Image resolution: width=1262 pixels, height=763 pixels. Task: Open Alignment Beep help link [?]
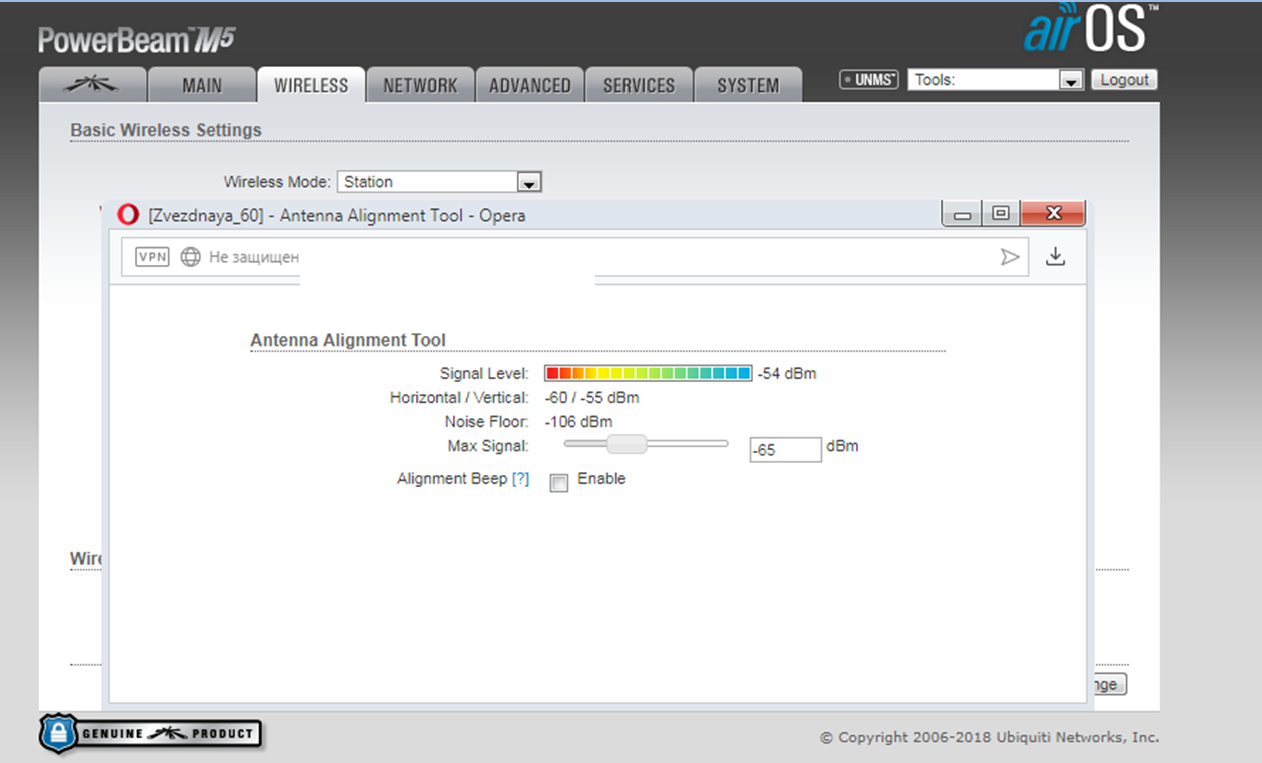(520, 479)
